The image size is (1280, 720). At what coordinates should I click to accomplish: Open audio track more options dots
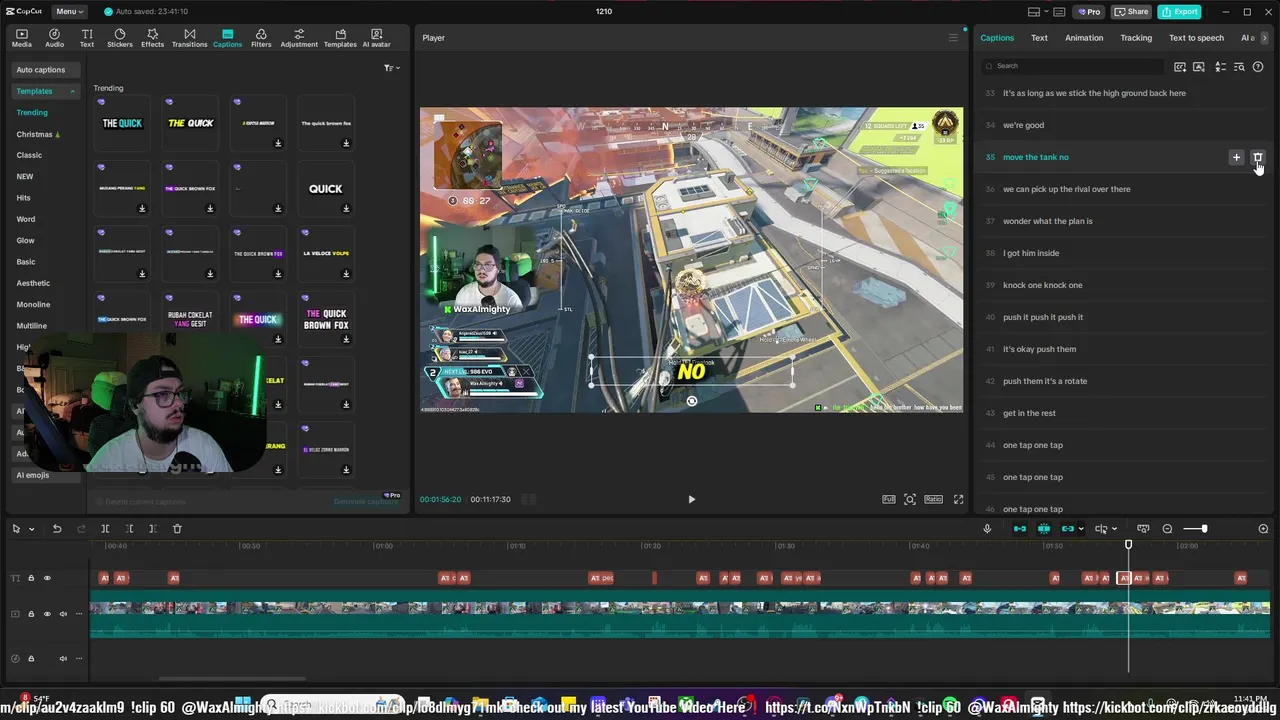coord(79,658)
